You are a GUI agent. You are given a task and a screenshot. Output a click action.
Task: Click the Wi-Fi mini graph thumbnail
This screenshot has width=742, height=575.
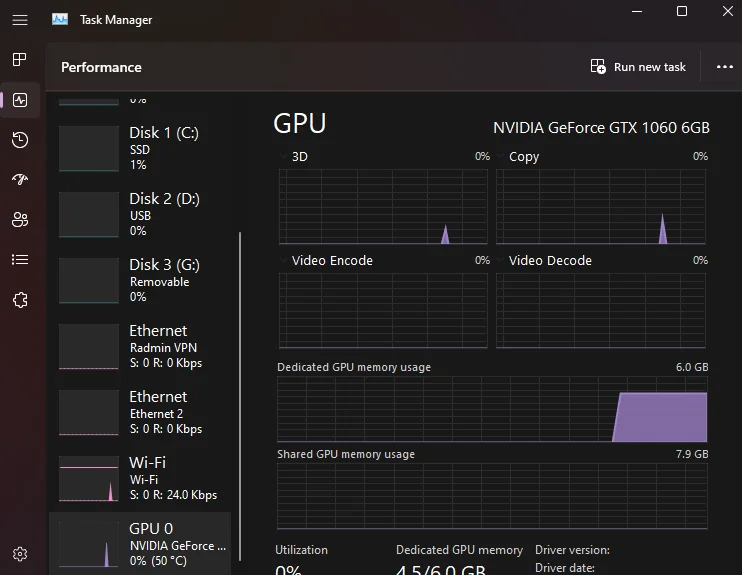coord(88,478)
